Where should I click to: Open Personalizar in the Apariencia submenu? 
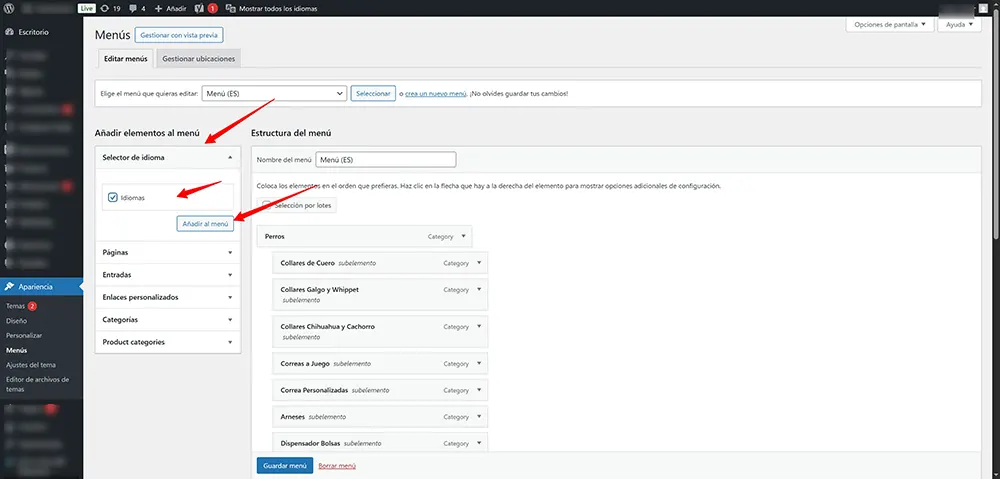[23, 336]
